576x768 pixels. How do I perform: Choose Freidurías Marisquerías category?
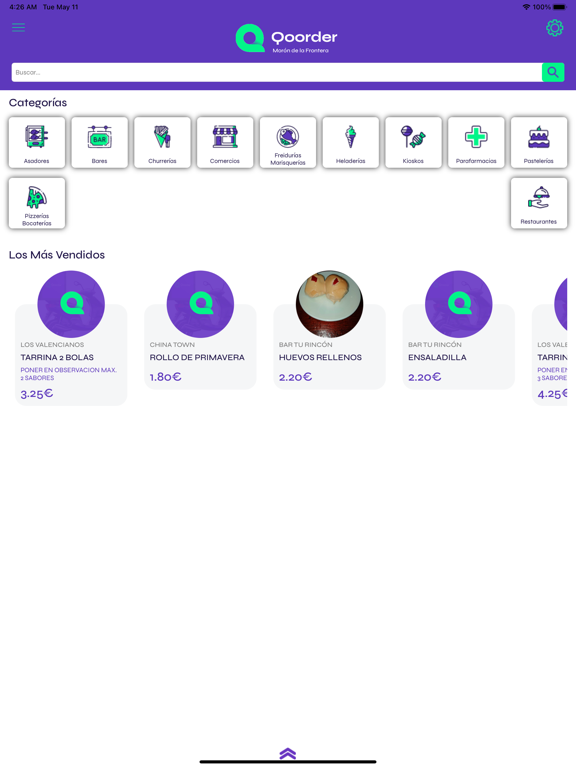tap(288, 143)
